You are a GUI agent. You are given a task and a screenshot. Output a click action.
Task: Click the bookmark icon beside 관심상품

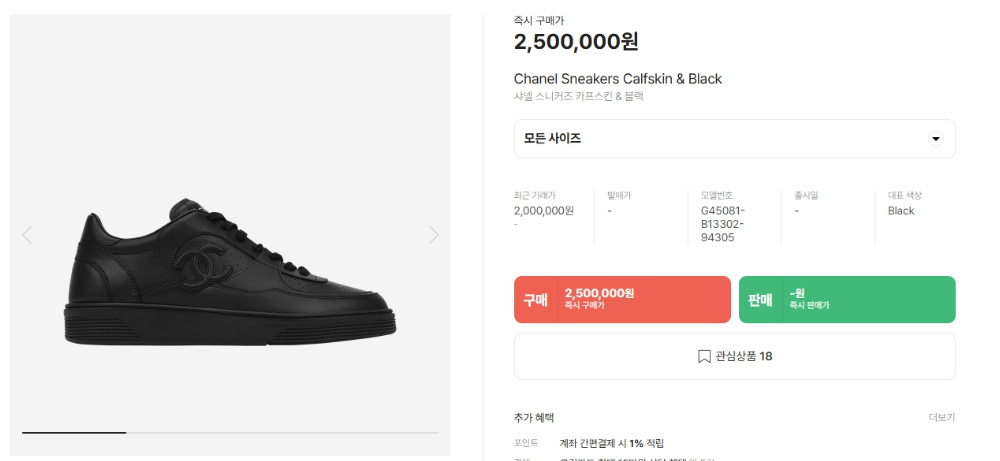pos(704,356)
